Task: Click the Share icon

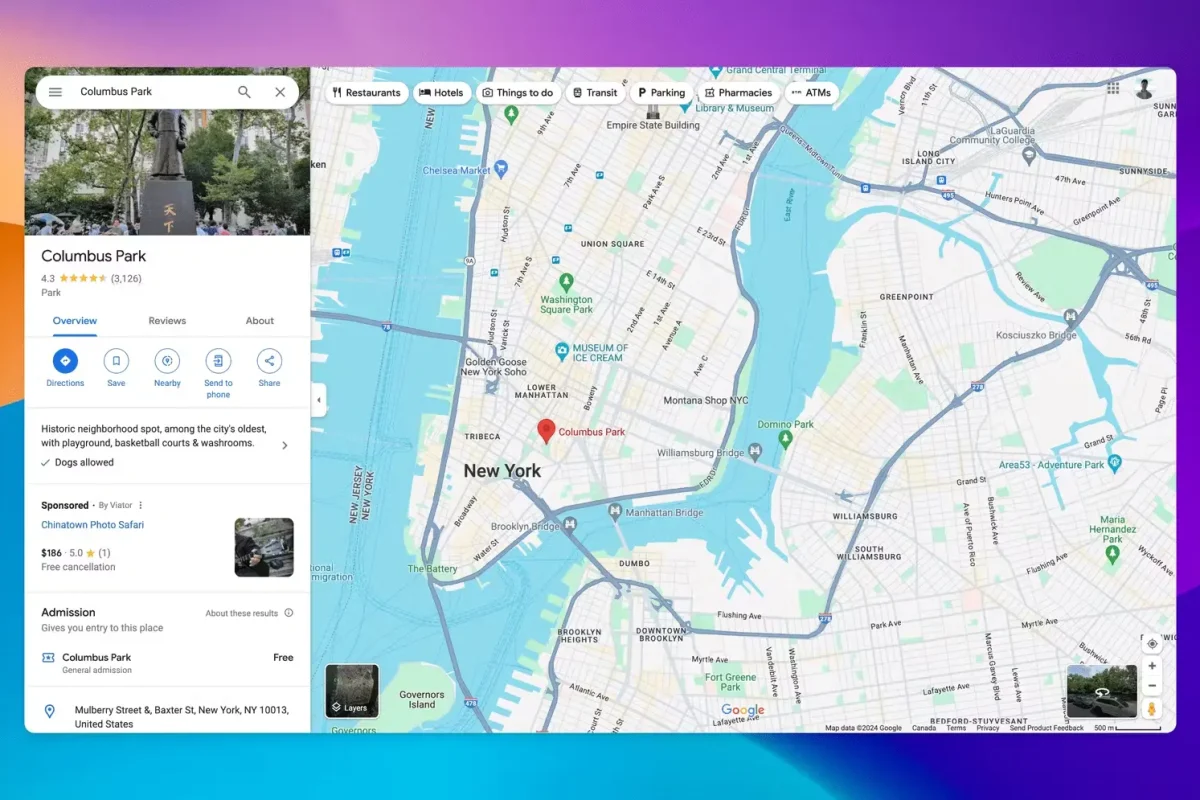Action: point(269,361)
